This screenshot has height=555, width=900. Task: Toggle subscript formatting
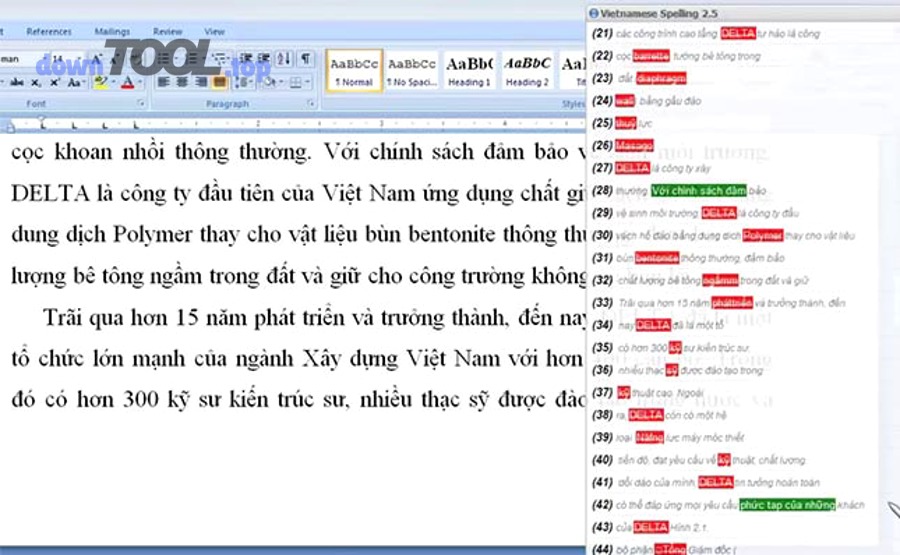(x=36, y=83)
